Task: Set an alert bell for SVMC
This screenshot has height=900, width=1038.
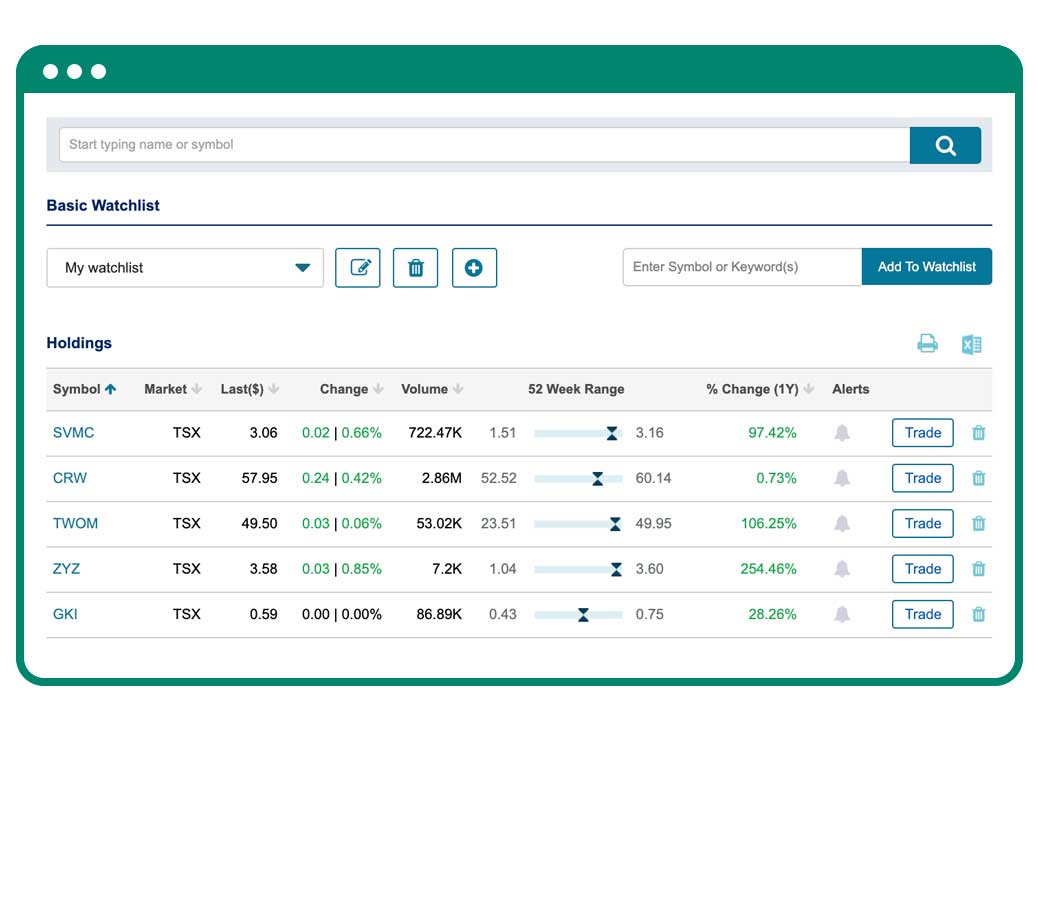Action: tap(842, 432)
